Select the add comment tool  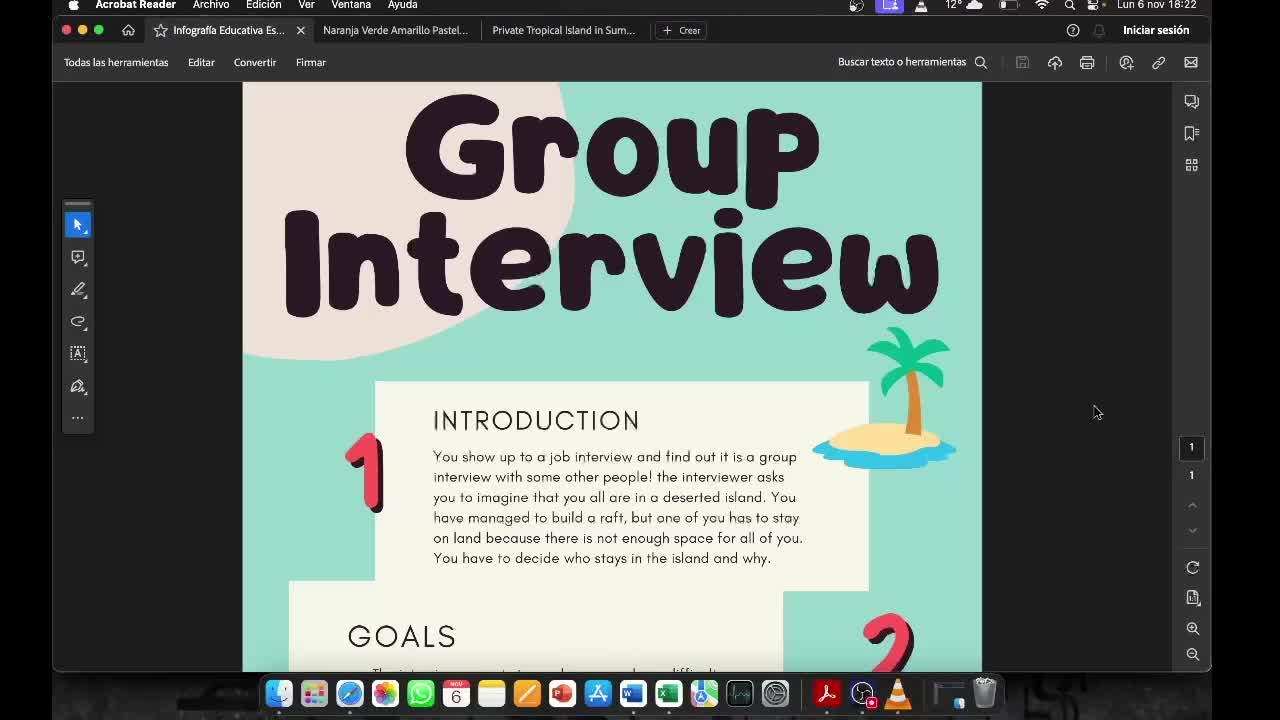(x=78, y=257)
